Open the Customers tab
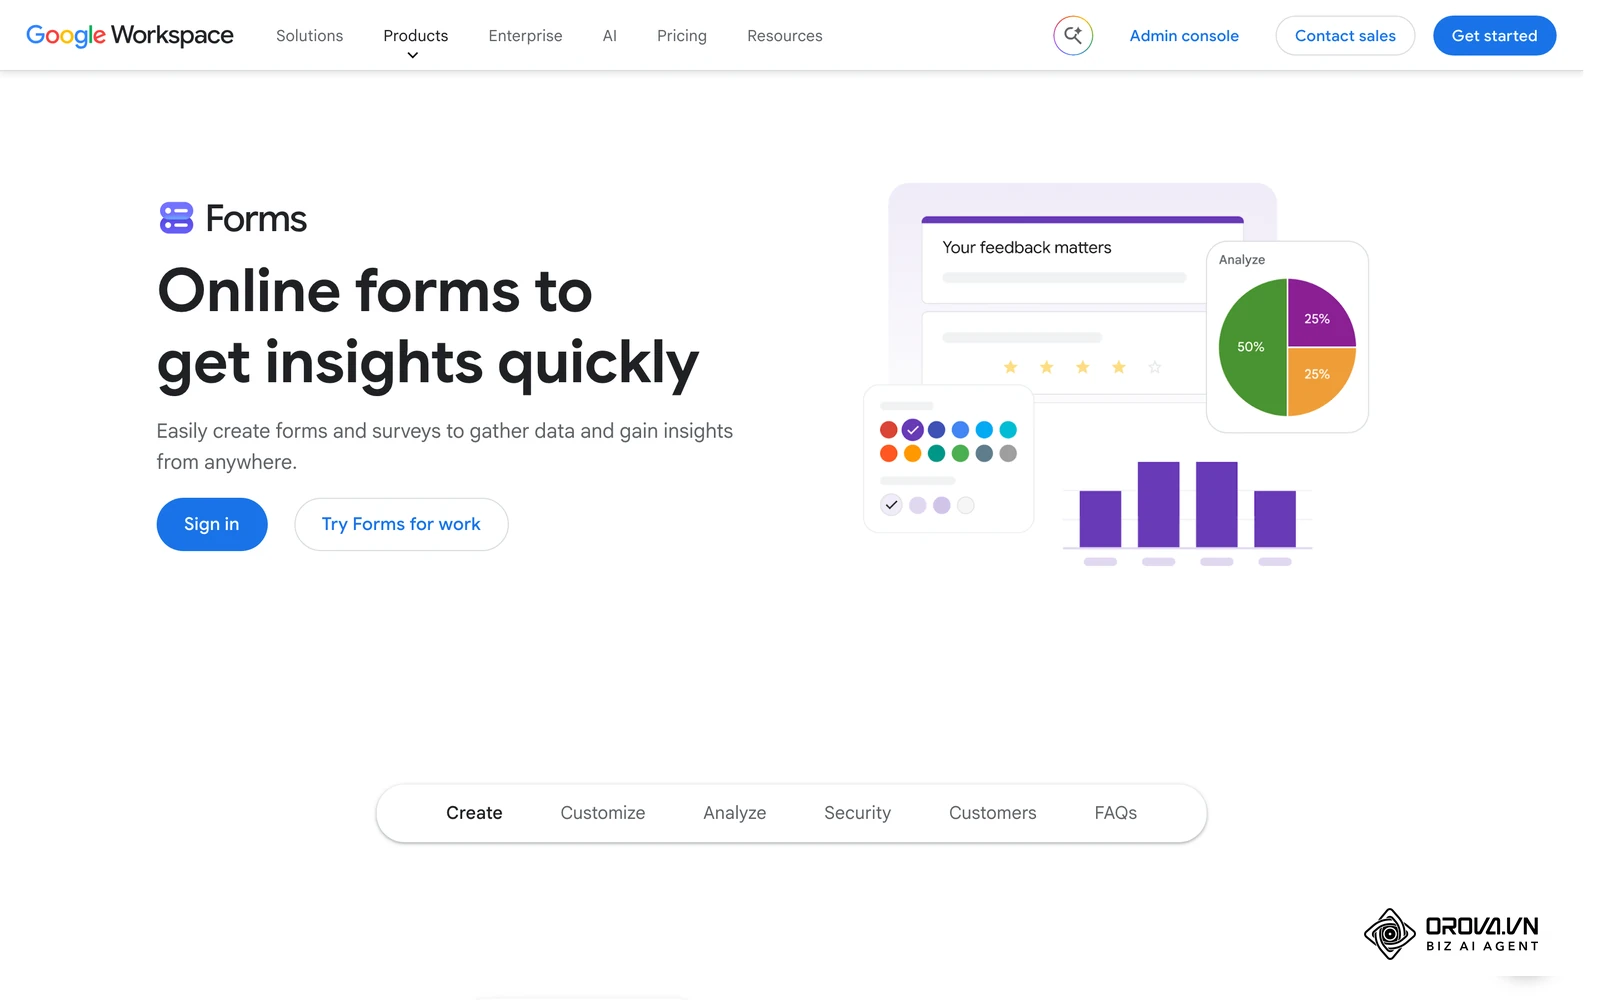Viewport: 1600px width, 1000px height. 993,813
